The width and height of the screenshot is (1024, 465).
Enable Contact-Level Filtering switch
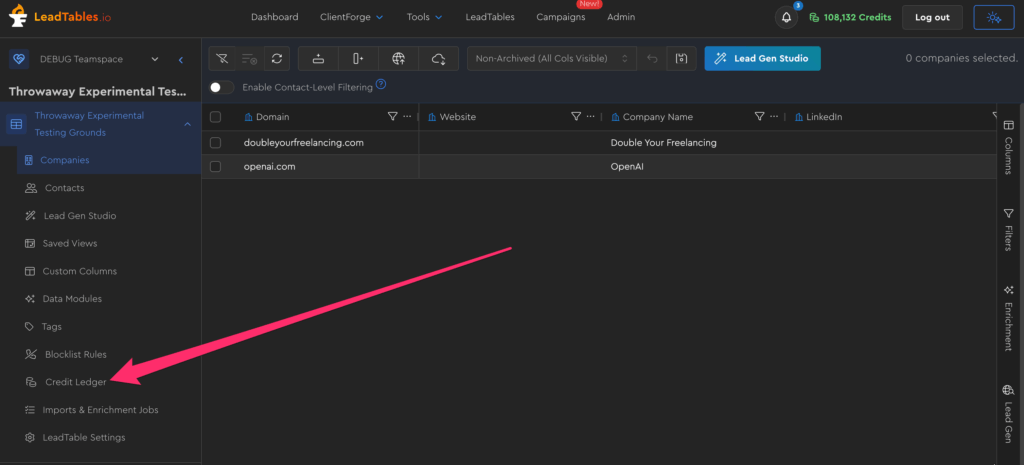[221, 87]
